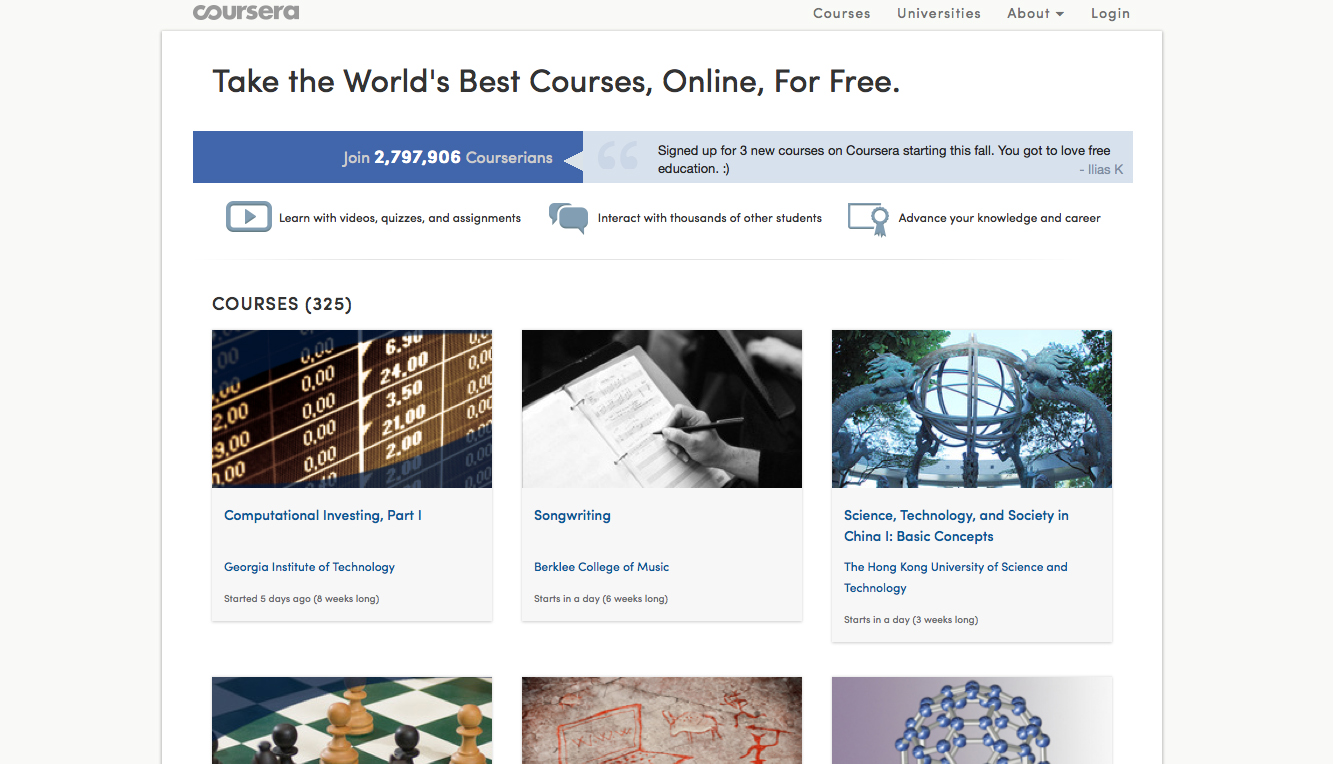This screenshot has width=1333, height=764.
Task: Visit the Berklee College of Music link
Action: [601, 567]
